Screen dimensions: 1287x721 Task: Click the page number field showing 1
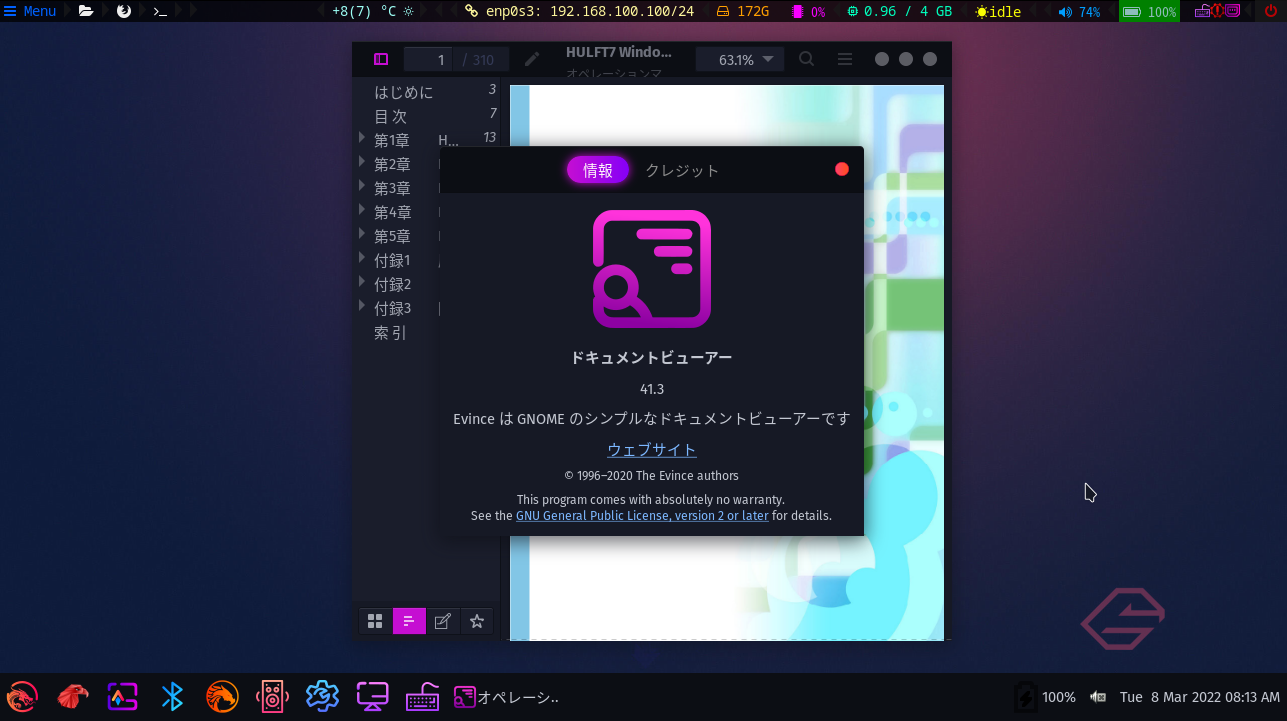[x=429, y=60]
